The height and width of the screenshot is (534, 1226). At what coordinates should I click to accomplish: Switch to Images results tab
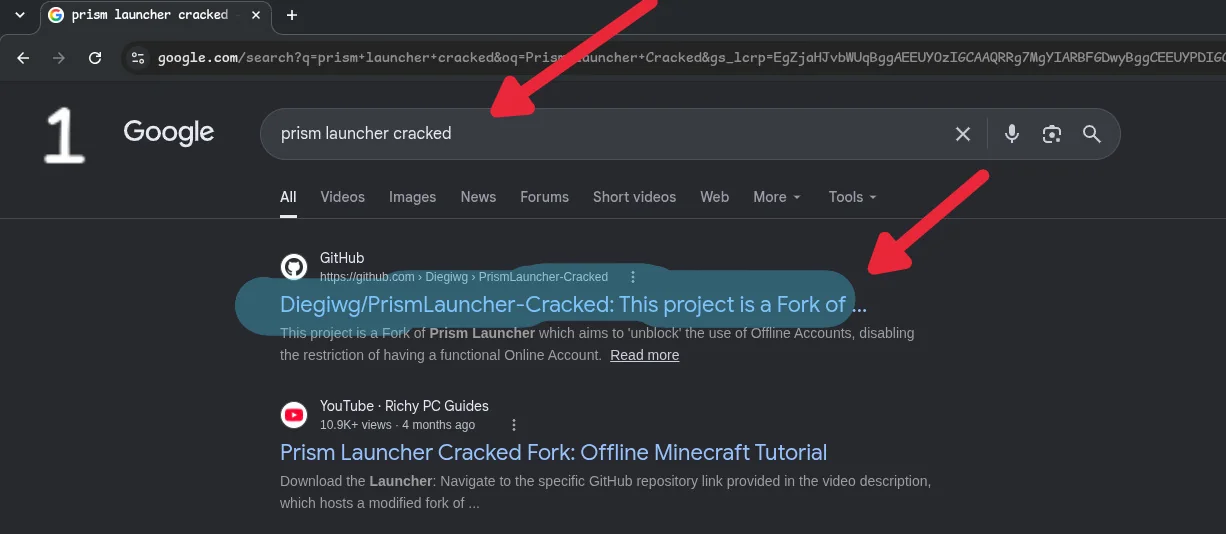tap(413, 197)
